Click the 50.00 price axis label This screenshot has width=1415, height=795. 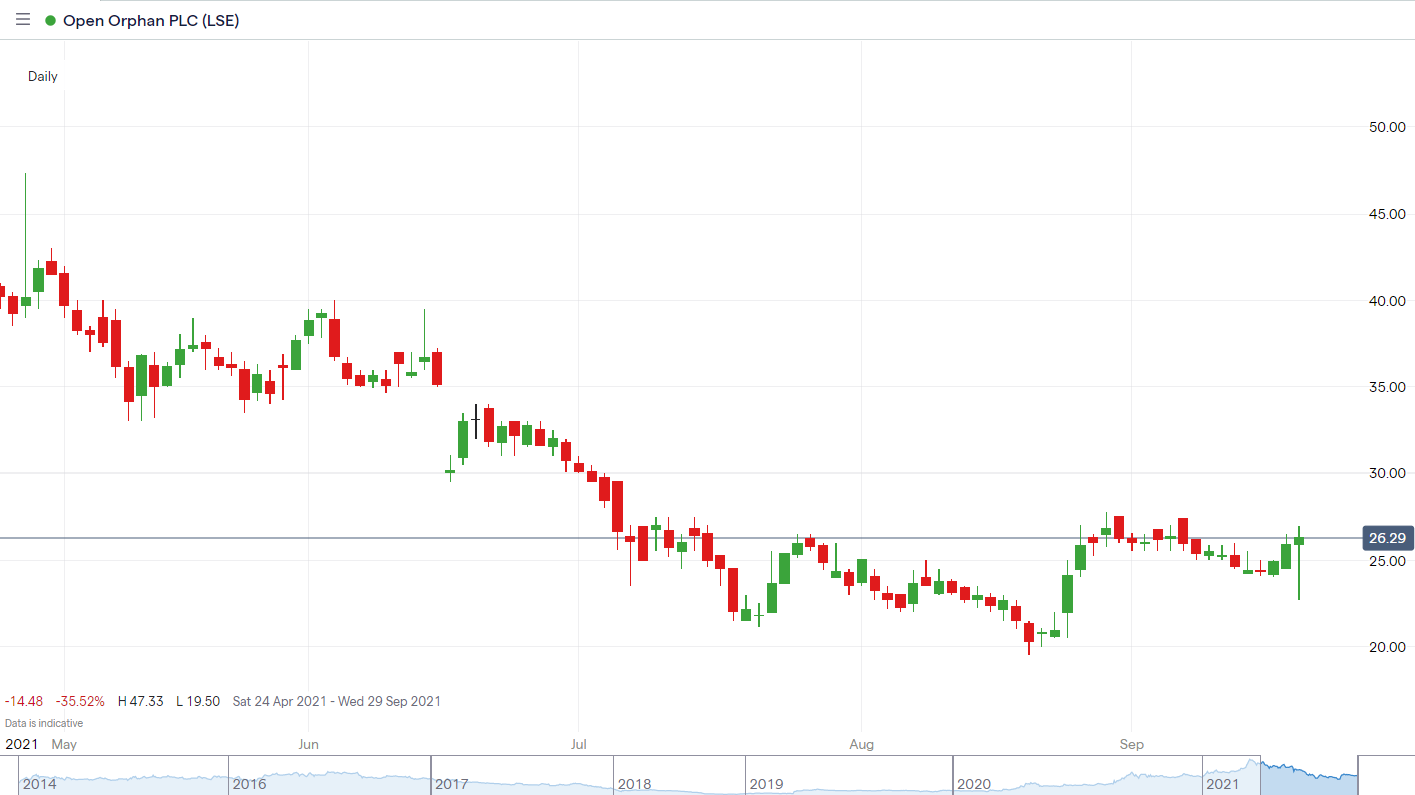pos(1387,127)
